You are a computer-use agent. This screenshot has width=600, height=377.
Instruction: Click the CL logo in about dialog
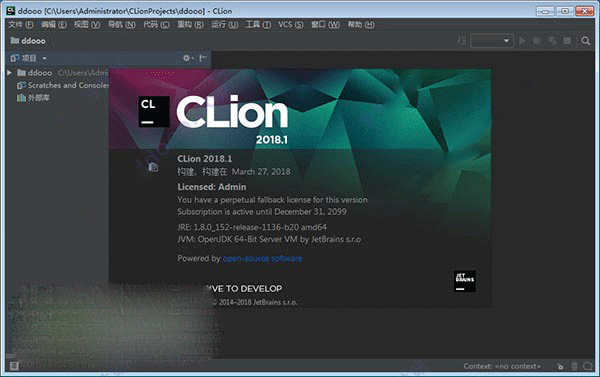click(154, 111)
